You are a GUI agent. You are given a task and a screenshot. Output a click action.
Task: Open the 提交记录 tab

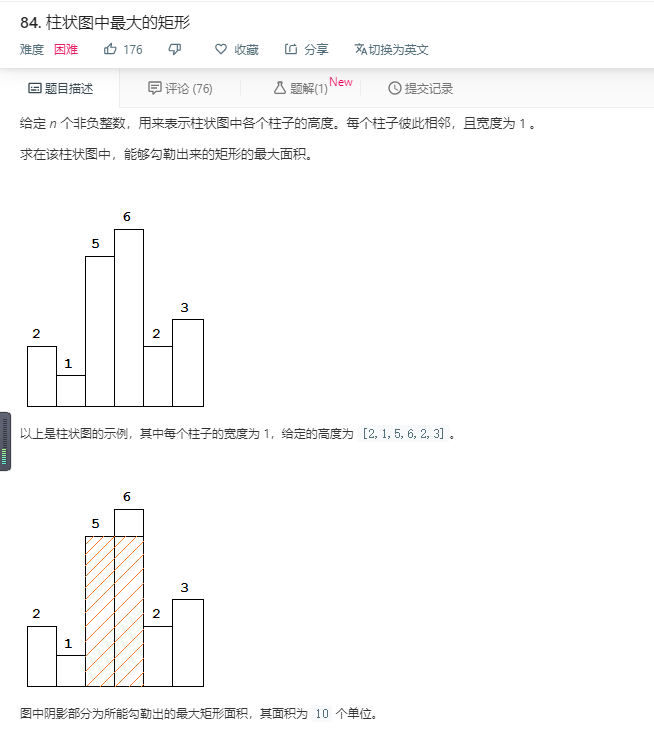click(421, 88)
